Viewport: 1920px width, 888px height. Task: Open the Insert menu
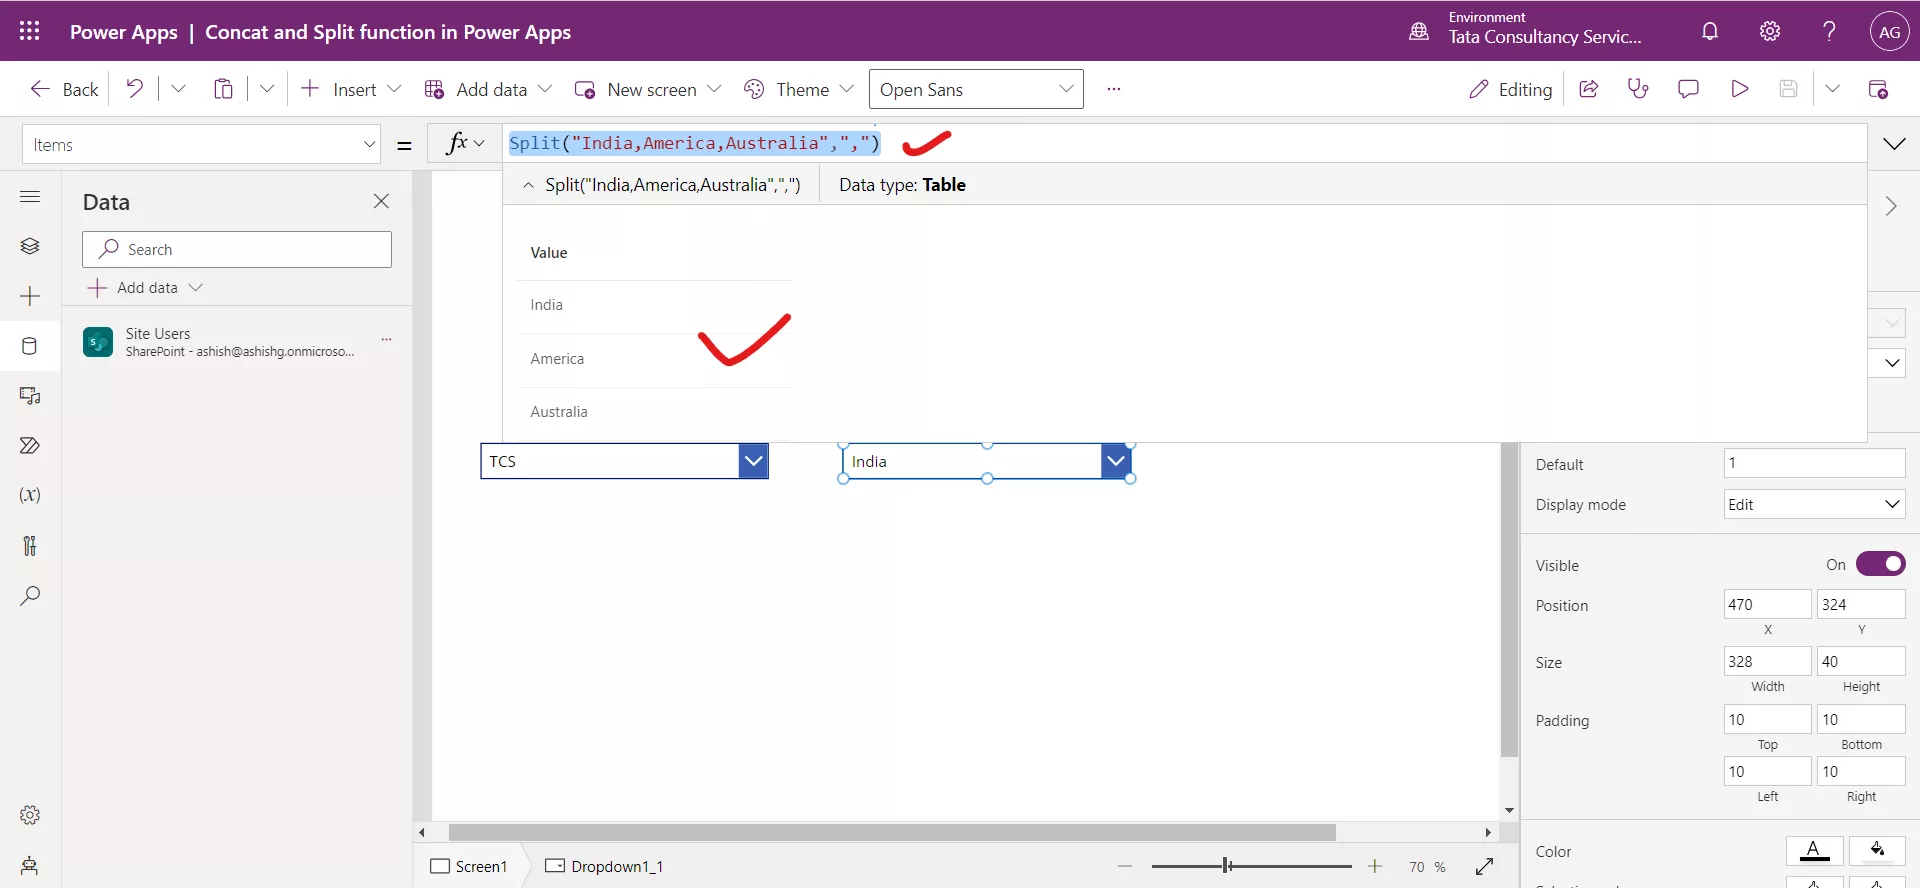(x=351, y=89)
